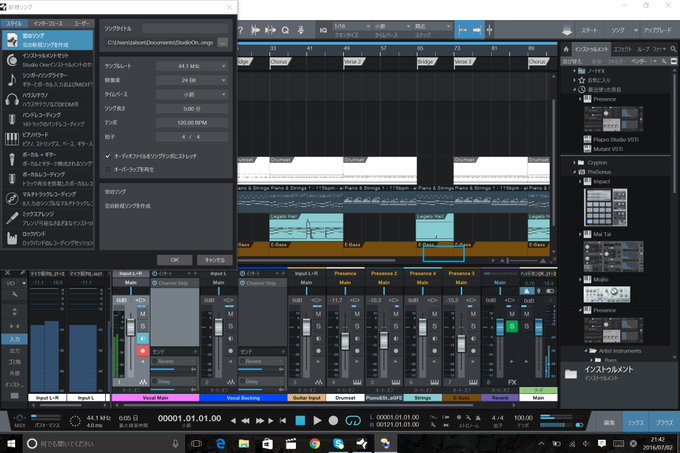Image resolution: width=680 pixels, height=453 pixels.
Task: Open the Song button dropdown arrow
Action: [636, 30]
